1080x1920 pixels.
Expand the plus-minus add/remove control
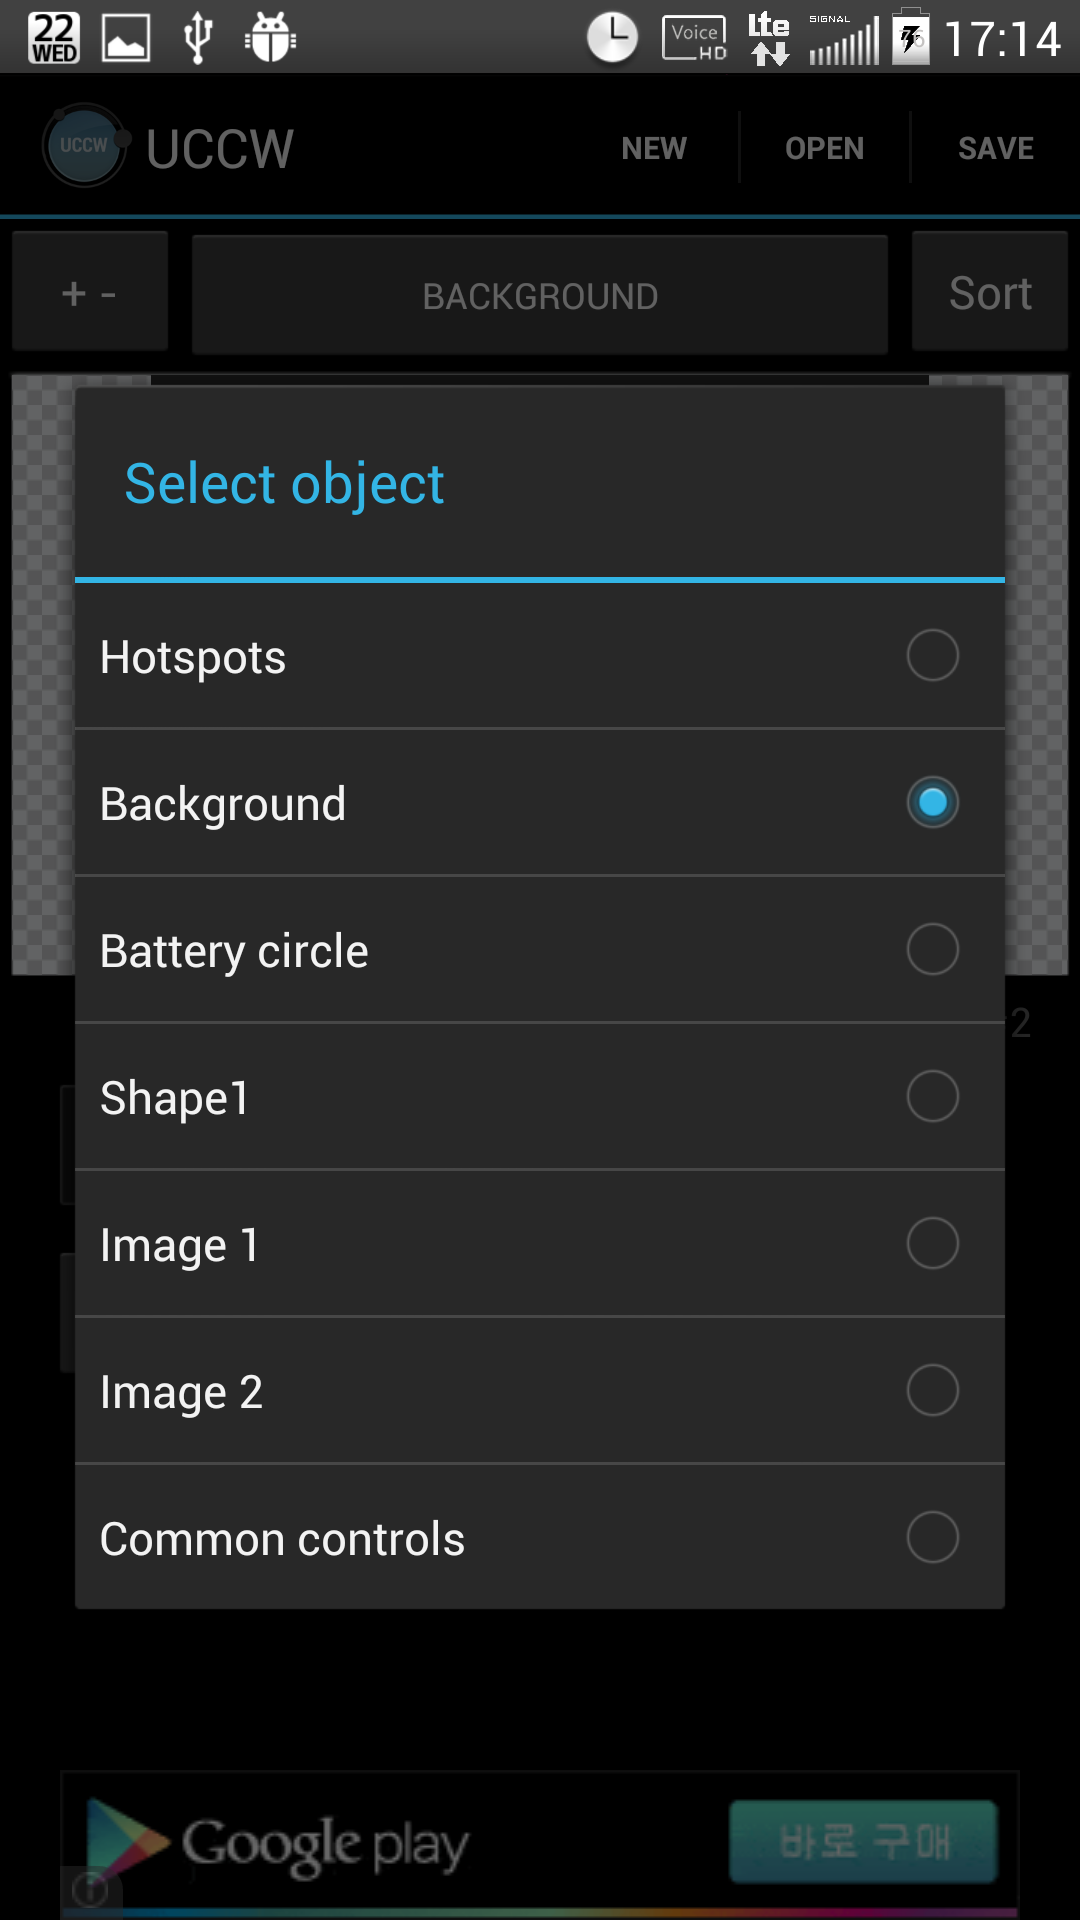point(90,293)
